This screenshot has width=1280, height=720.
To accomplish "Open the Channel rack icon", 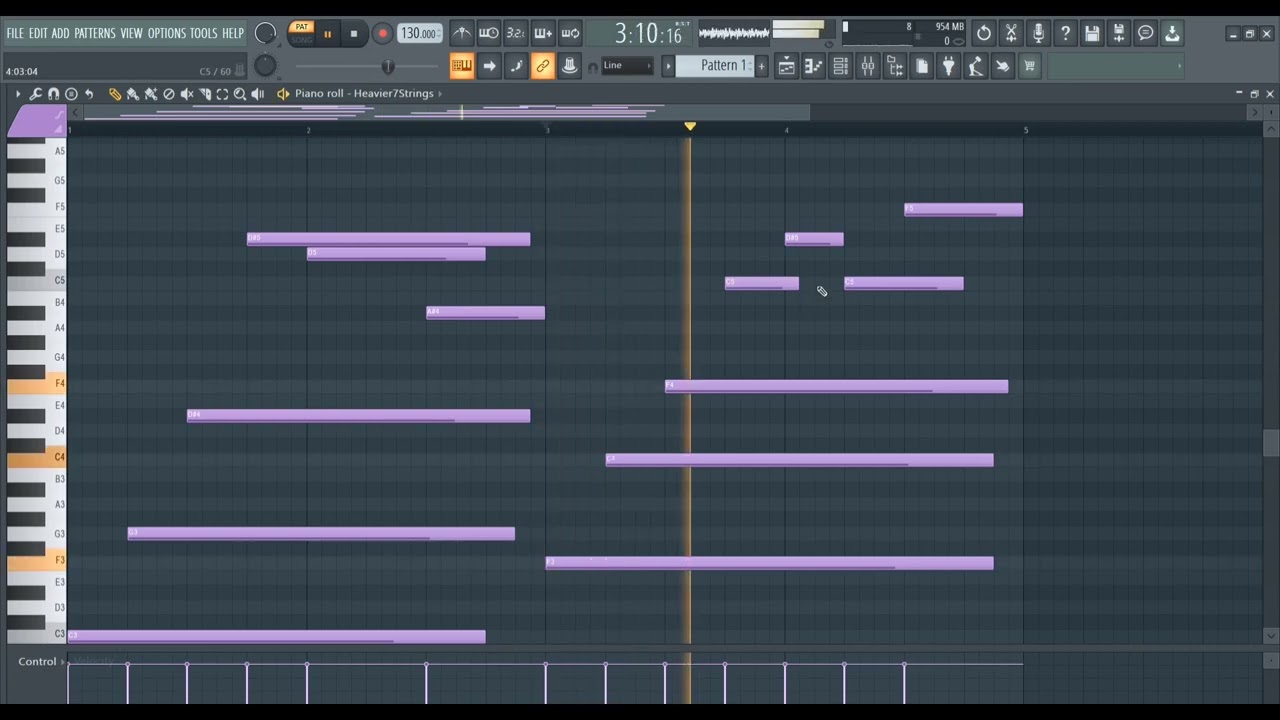I will (841, 66).
